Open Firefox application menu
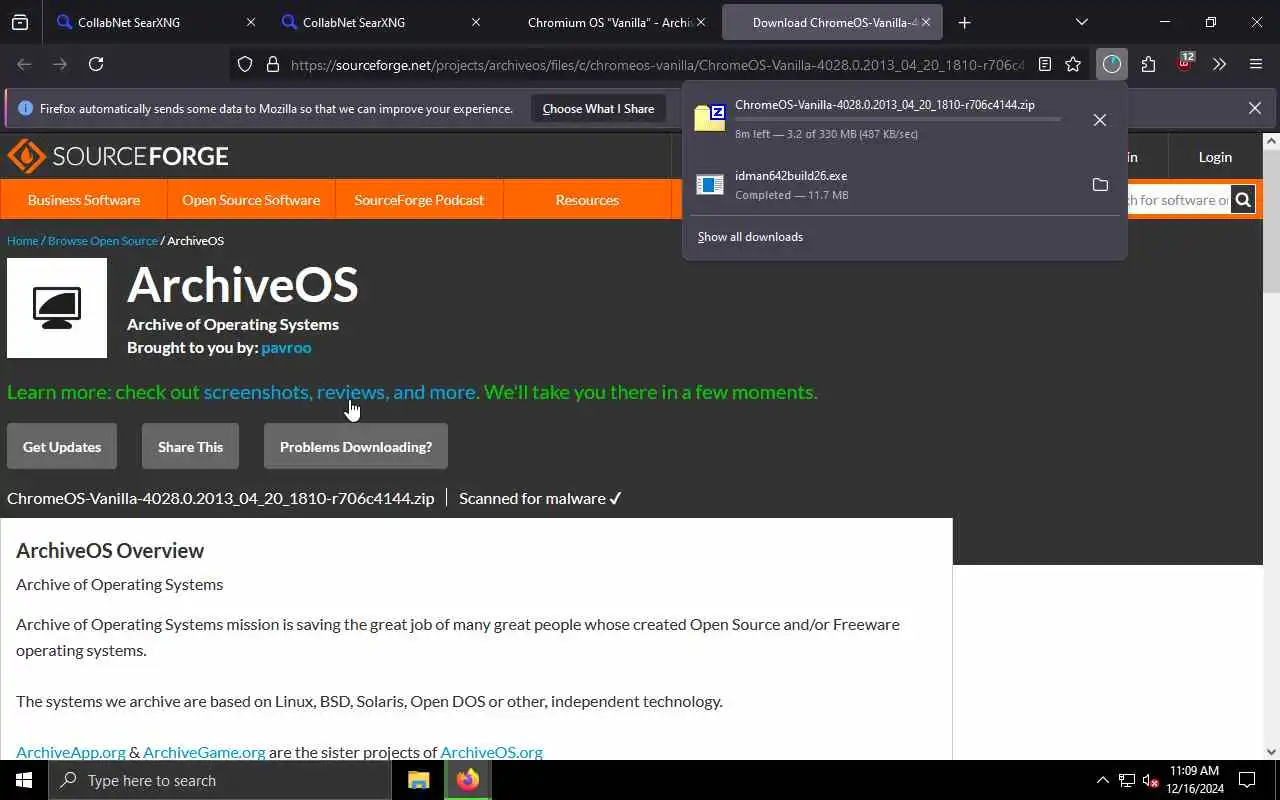 pyautogui.click(x=1256, y=64)
